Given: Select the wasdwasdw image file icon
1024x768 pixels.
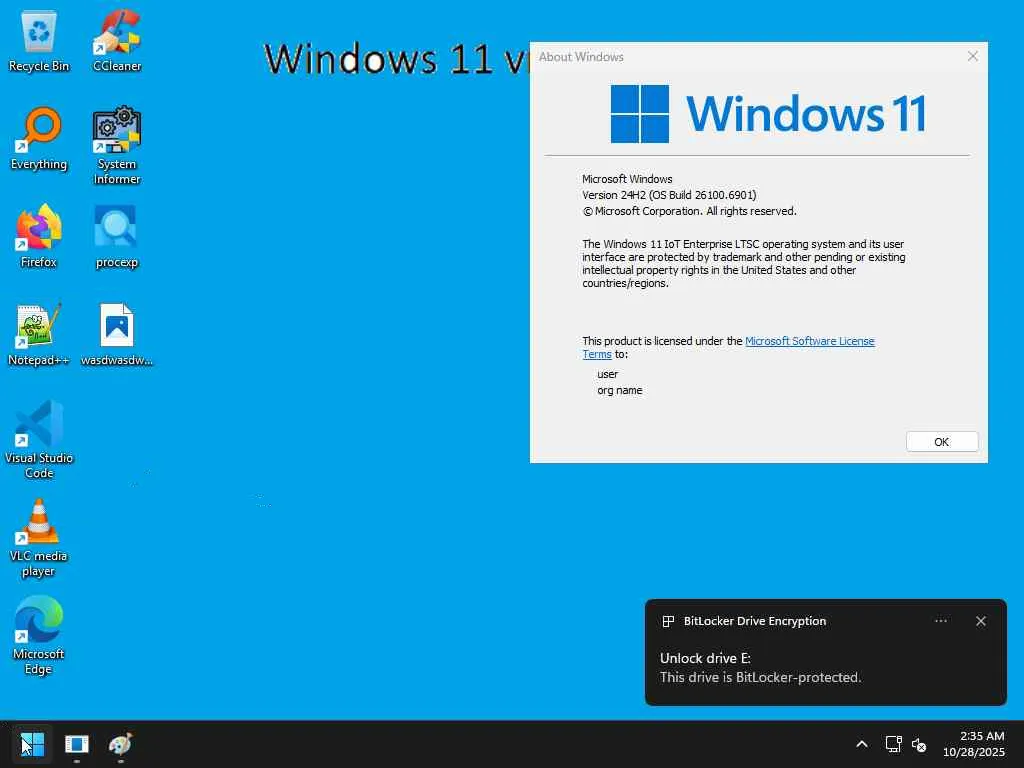Looking at the screenshot, I should click(117, 334).
